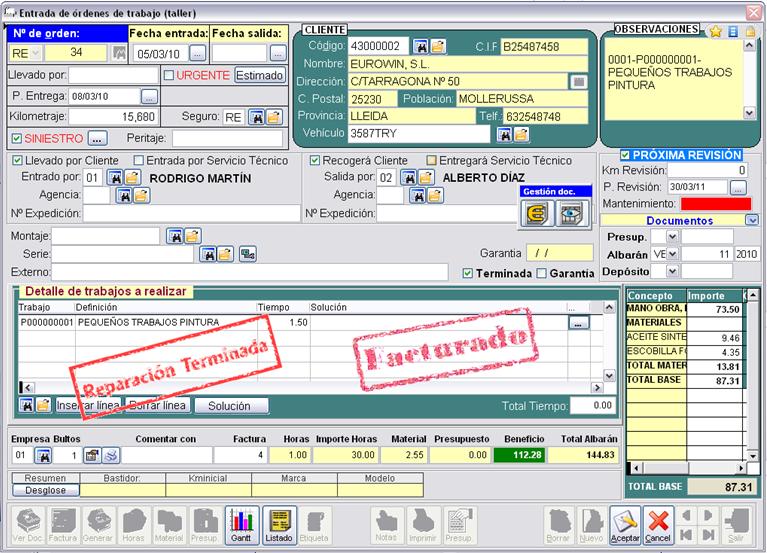Image resolution: width=767 pixels, height=553 pixels.
Task: Click the star icon above Observaciones
Action: [x=716, y=31]
